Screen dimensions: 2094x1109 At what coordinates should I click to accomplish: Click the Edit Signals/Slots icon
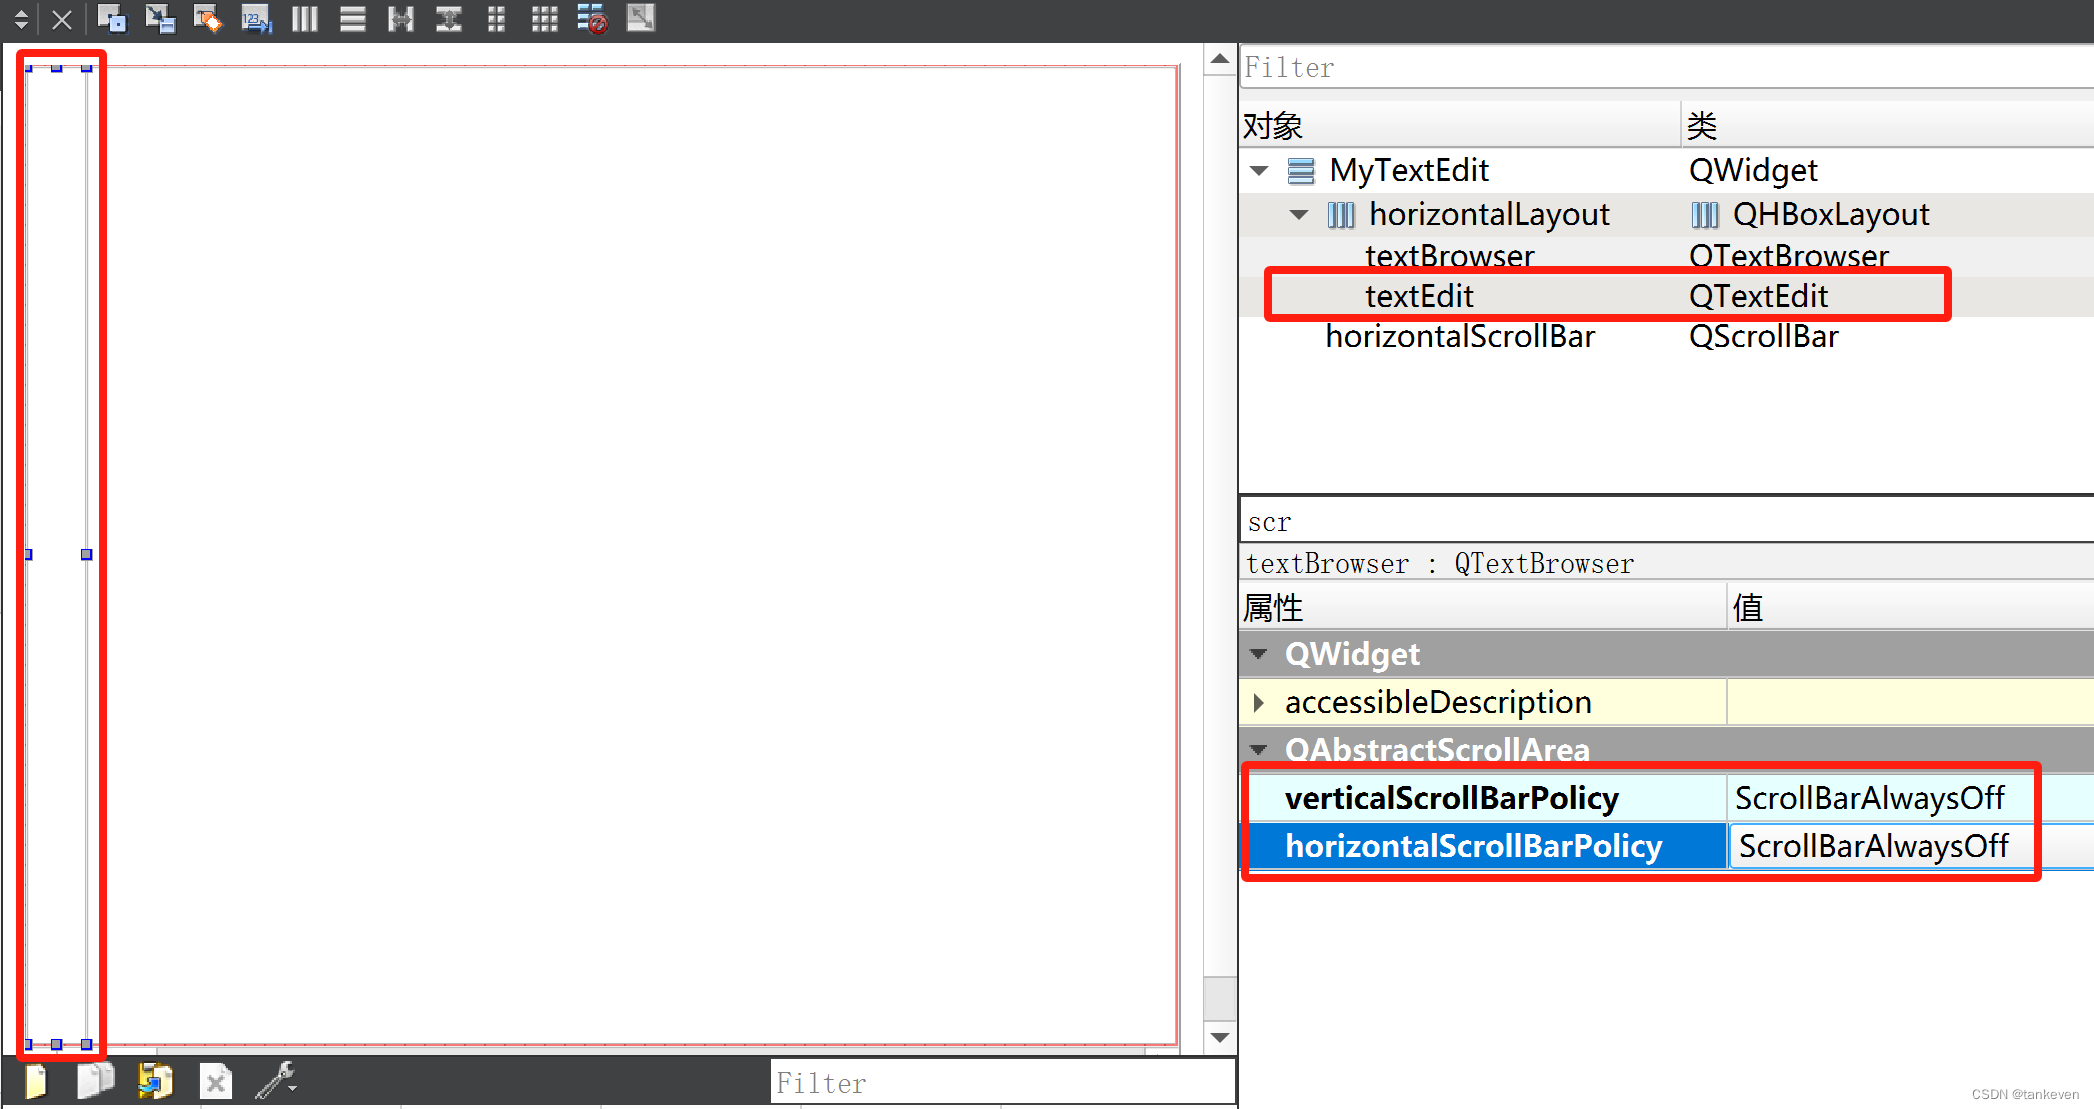(x=159, y=18)
